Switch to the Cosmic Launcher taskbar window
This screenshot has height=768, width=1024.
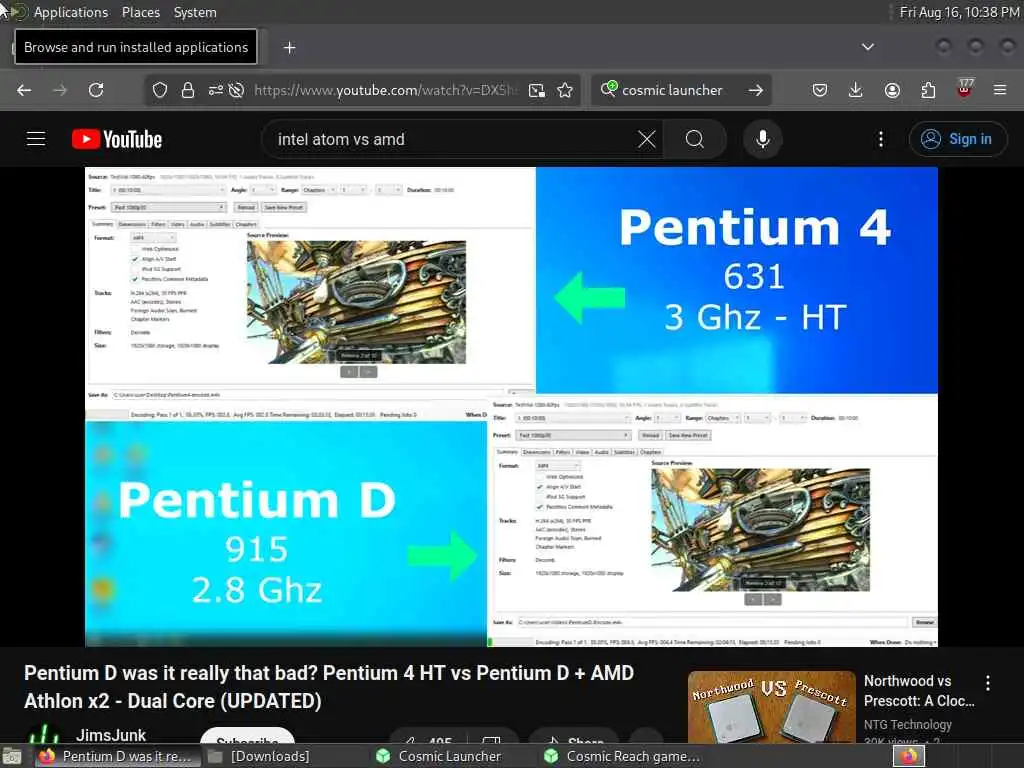[x=439, y=756]
